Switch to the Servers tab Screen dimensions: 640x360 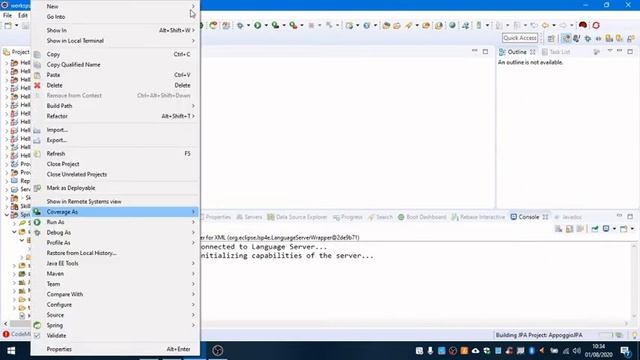[249, 217]
